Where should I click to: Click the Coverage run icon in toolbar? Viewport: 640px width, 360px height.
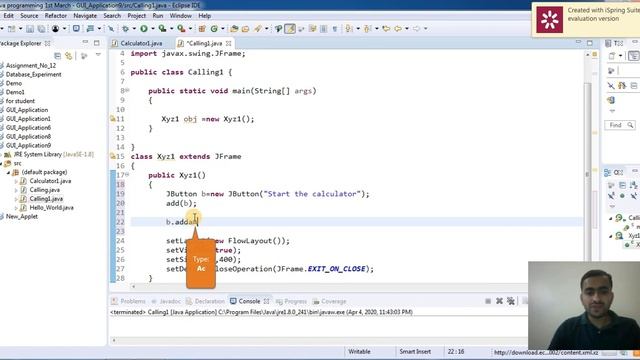pos(162,29)
